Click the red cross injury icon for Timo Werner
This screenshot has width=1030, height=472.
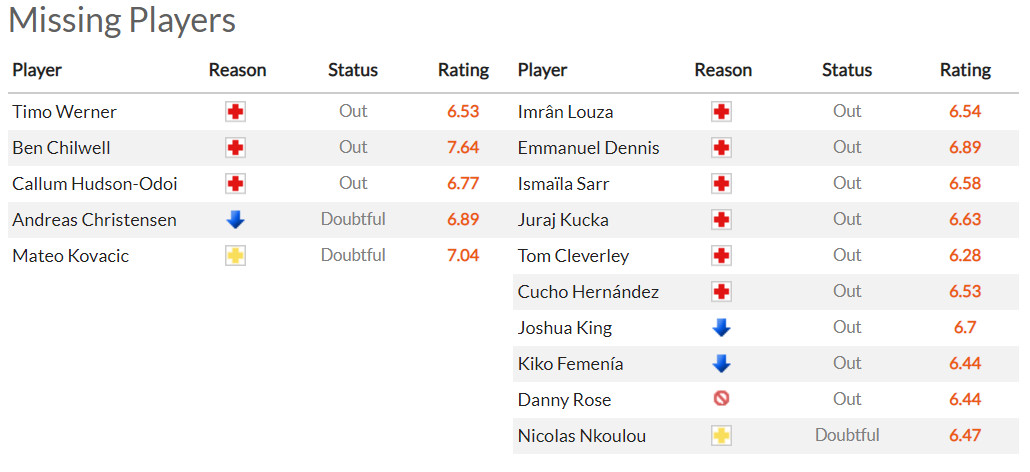click(x=236, y=112)
